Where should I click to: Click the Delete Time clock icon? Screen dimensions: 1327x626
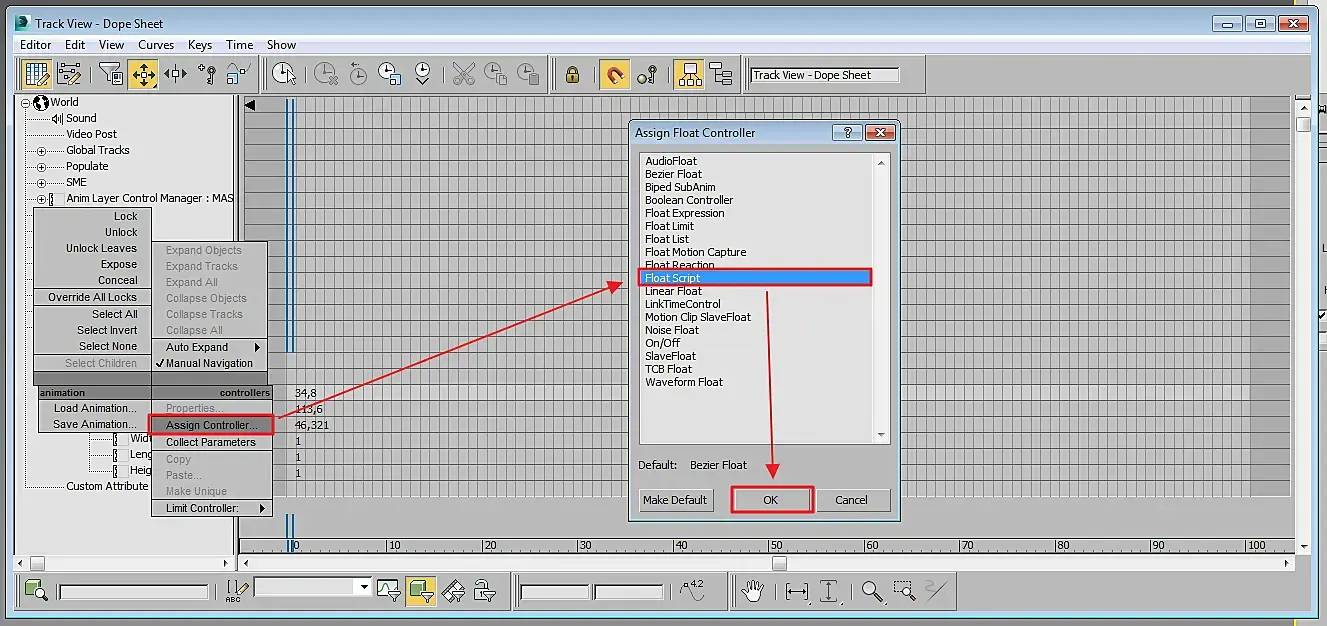(x=326, y=74)
